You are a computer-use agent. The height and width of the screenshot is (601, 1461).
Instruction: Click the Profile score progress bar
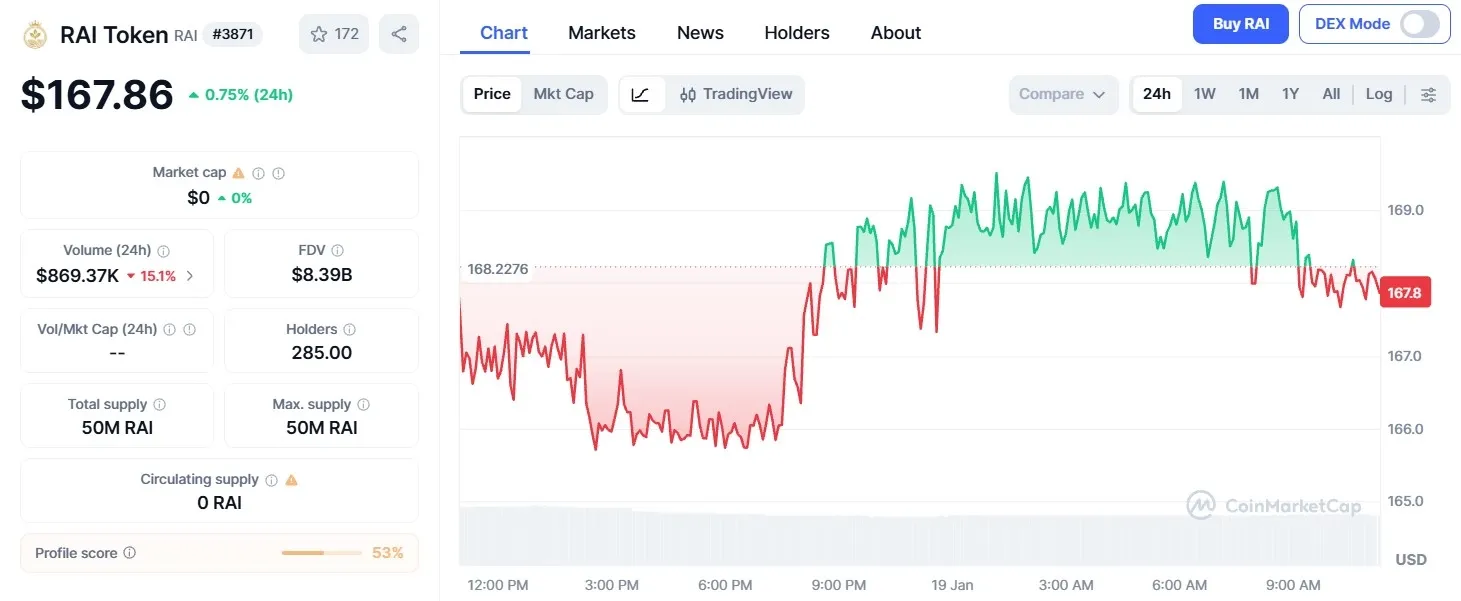coord(320,552)
